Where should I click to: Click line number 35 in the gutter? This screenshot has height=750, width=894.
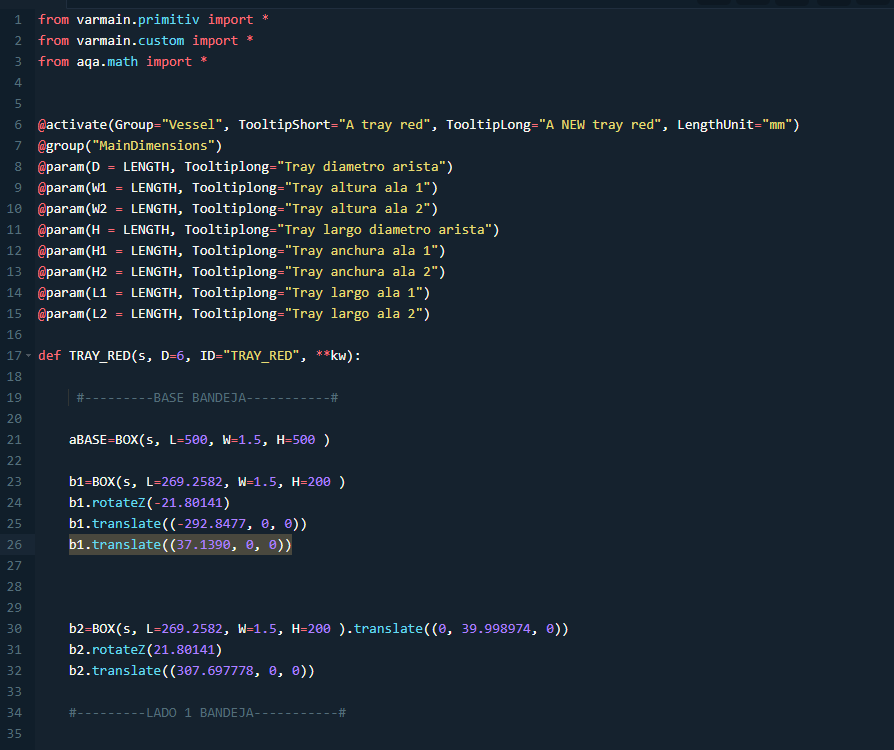[x=14, y=733]
